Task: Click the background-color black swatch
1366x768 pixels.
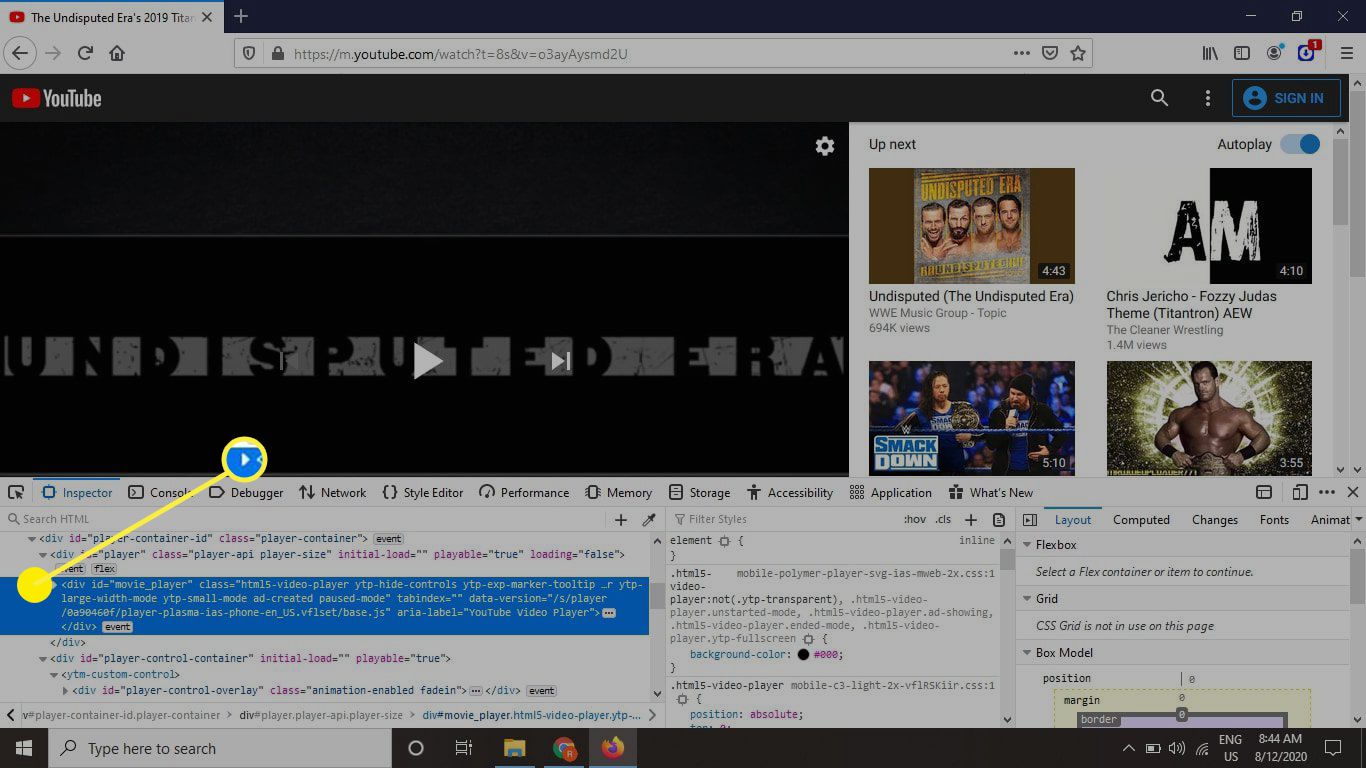Action: click(x=803, y=654)
